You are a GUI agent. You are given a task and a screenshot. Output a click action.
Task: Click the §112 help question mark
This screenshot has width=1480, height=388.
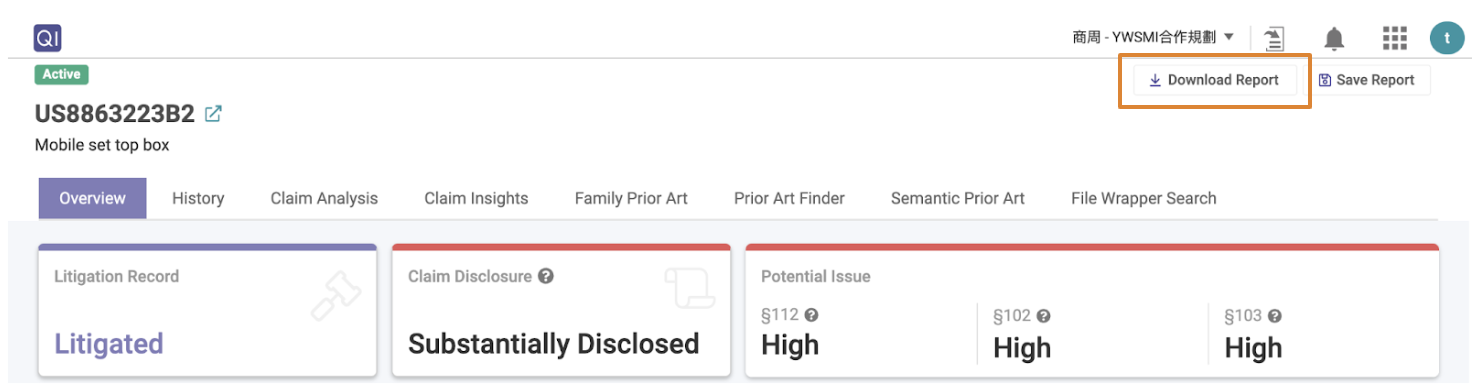812,315
